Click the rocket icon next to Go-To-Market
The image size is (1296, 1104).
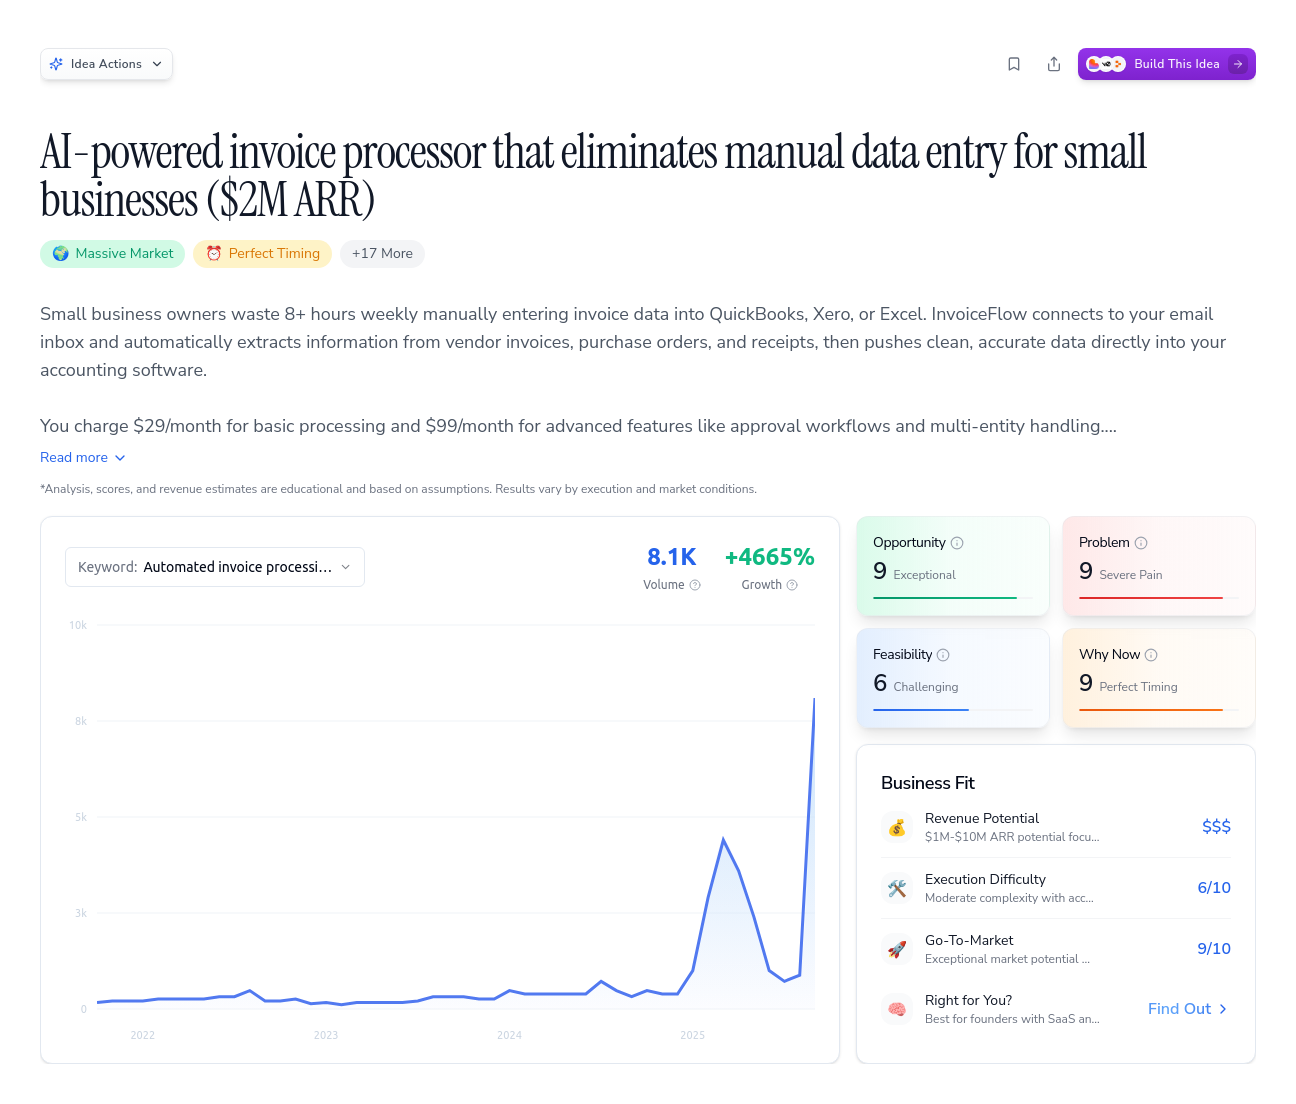pyautogui.click(x=897, y=949)
